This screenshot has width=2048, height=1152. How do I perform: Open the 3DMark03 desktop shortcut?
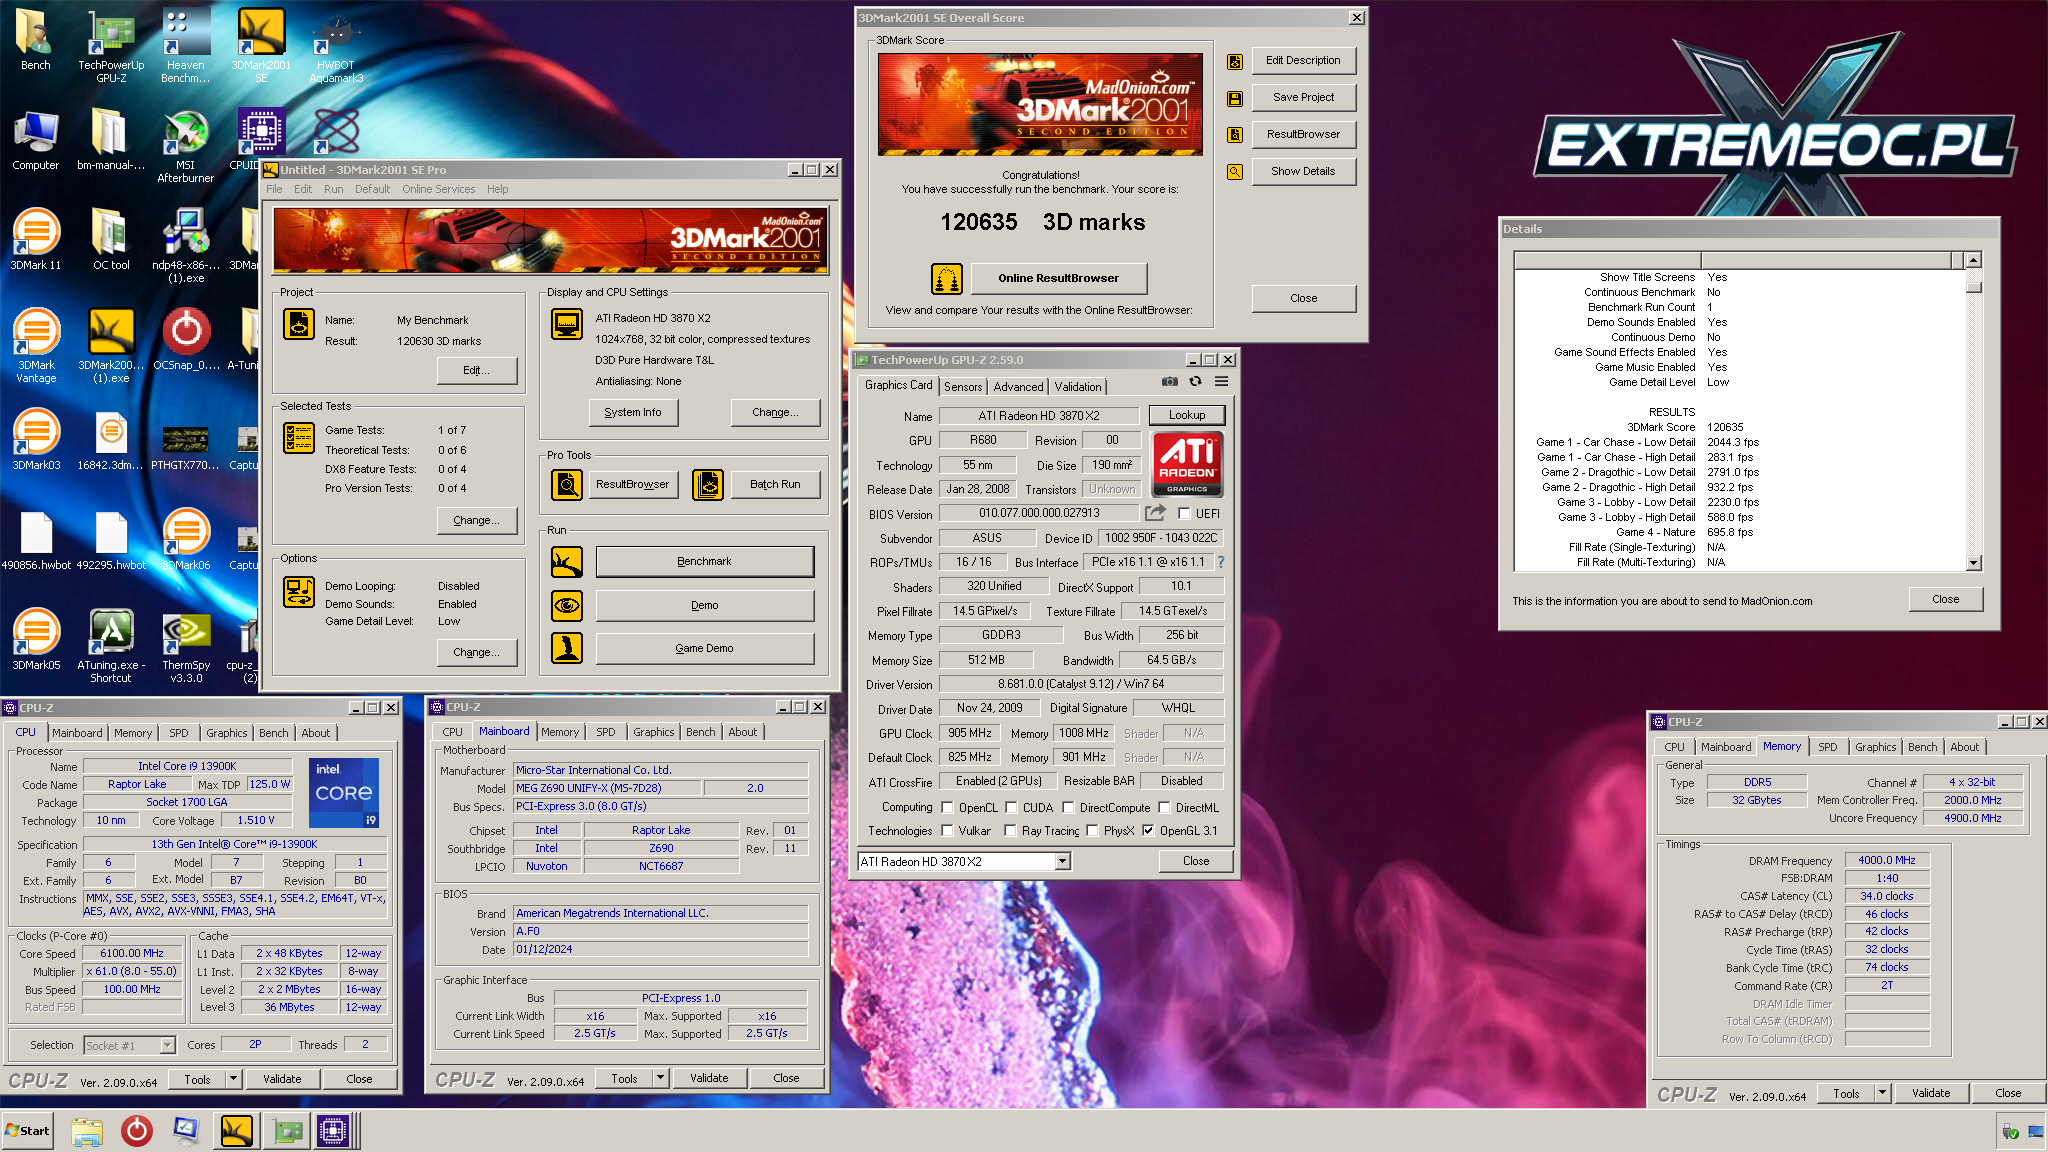click(x=36, y=440)
